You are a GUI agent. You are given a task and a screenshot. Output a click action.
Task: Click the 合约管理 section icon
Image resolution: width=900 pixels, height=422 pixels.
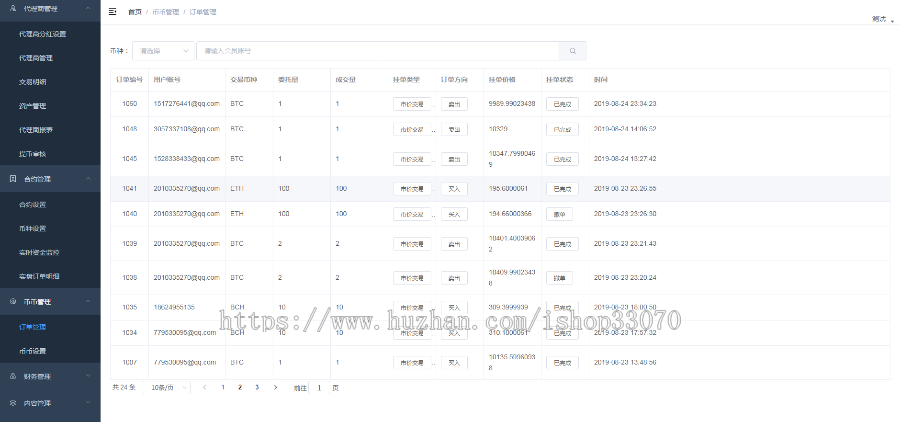(x=13, y=179)
